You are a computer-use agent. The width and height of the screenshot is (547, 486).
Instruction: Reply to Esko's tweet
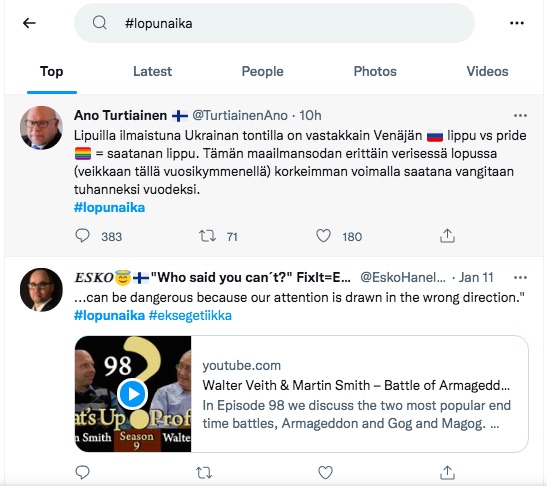click(x=83, y=472)
